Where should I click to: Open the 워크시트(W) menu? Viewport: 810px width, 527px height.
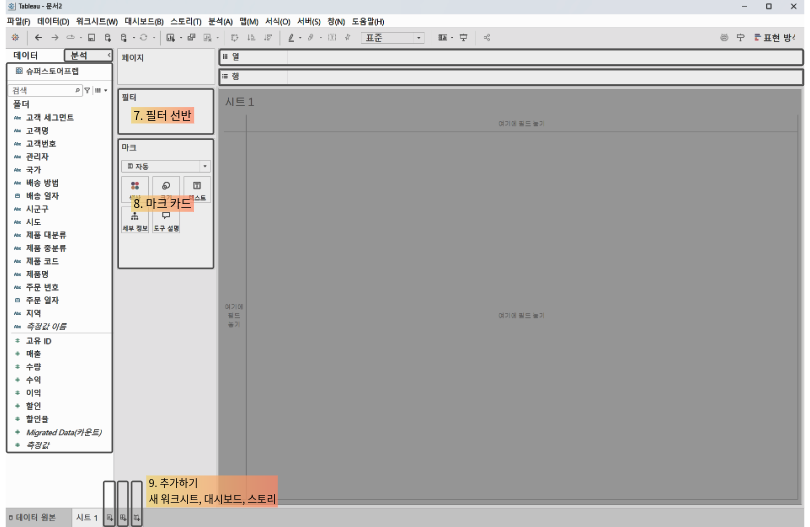click(96, 21)
